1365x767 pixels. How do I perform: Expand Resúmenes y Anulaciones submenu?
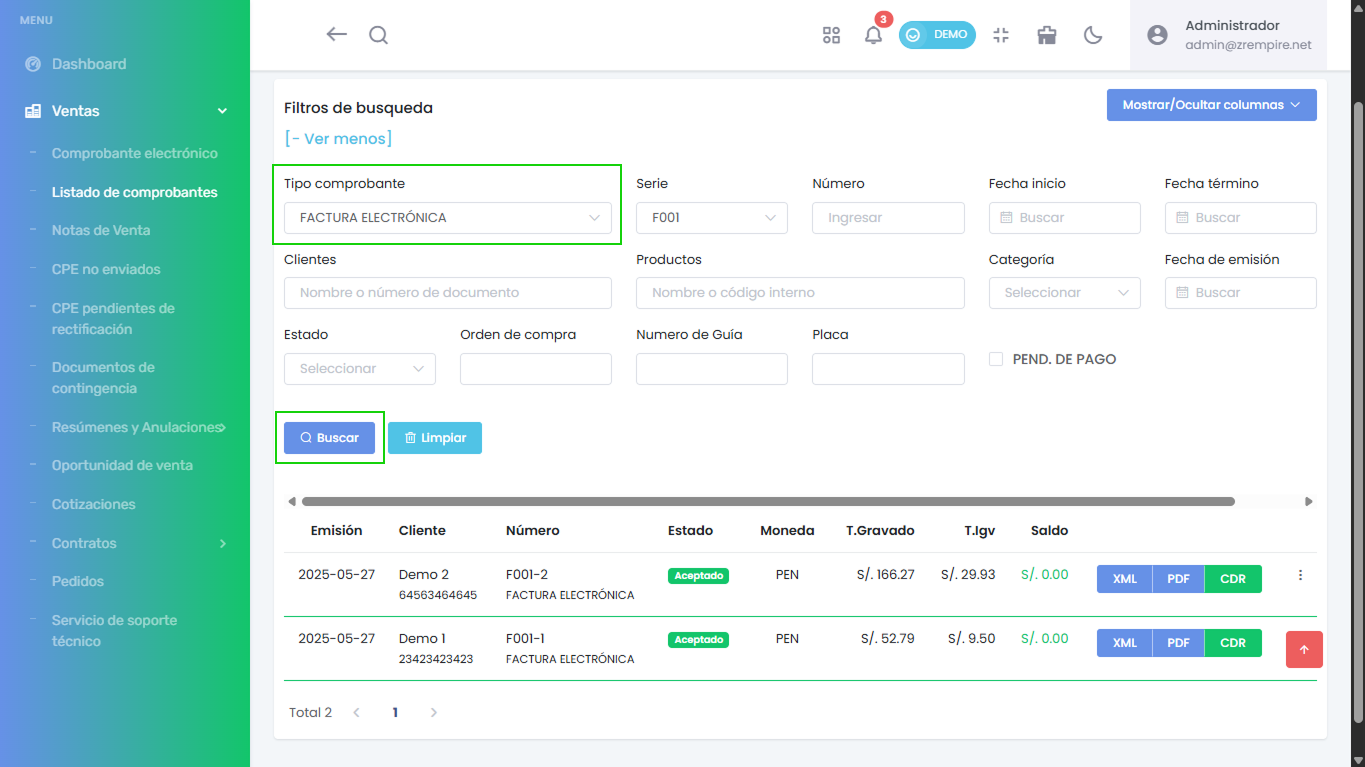(x=223, y=428)
